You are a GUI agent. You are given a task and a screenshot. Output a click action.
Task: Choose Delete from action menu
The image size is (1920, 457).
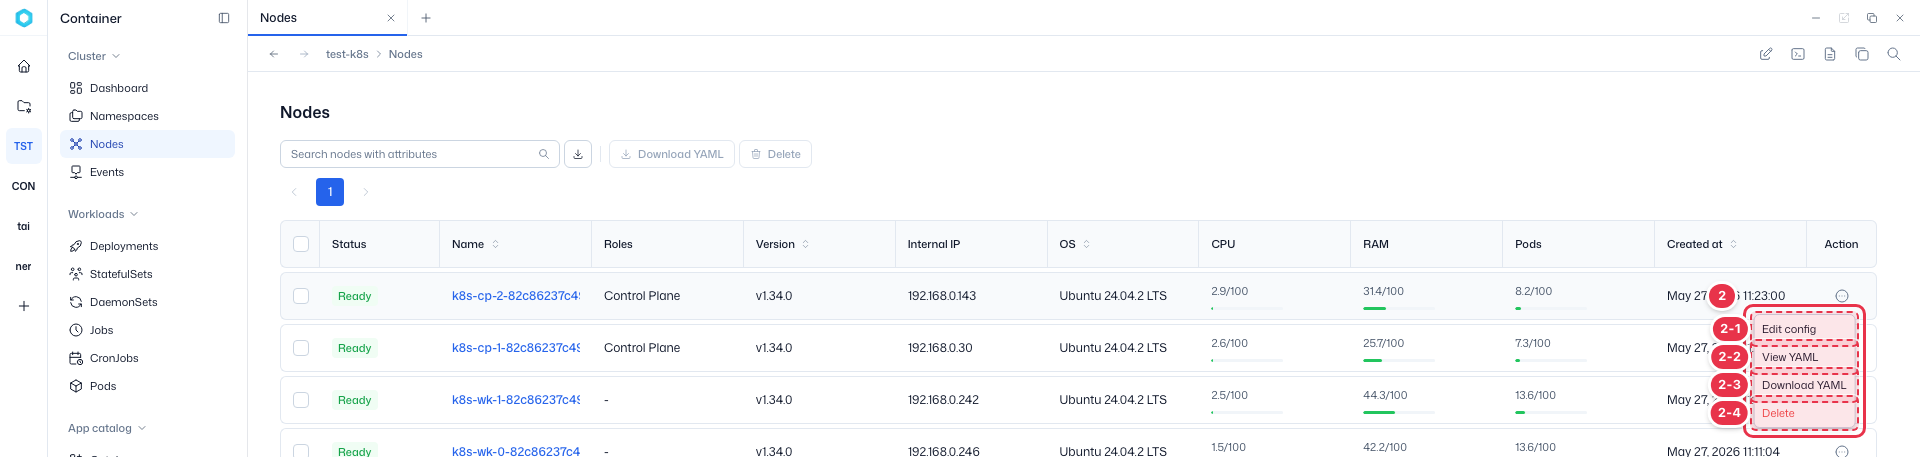point(1804,413)
